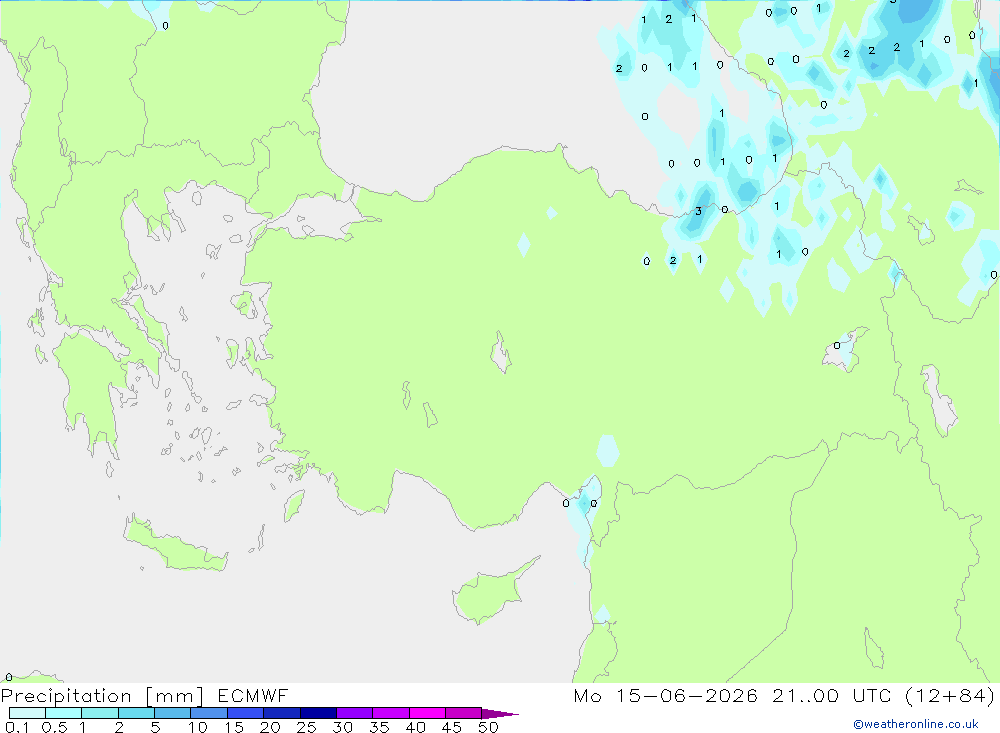Select the legend swatch between 1 and 2
The height and width of the screenshot is (733, 1000).
(100, 713)
